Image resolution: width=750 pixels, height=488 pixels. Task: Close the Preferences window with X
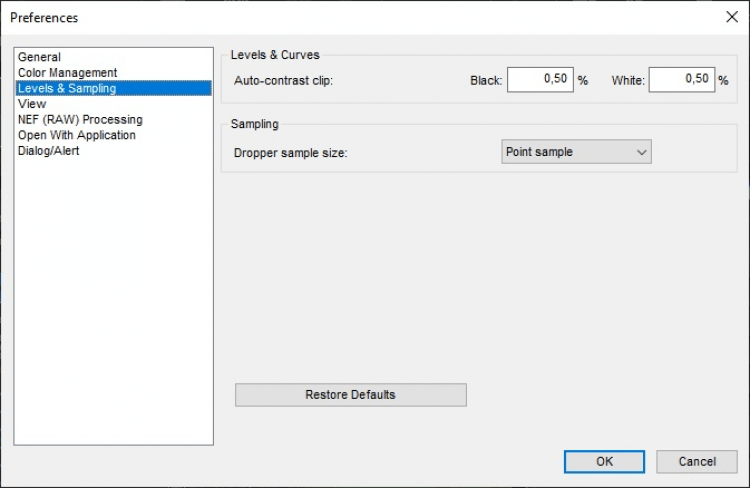coord(730,17)
